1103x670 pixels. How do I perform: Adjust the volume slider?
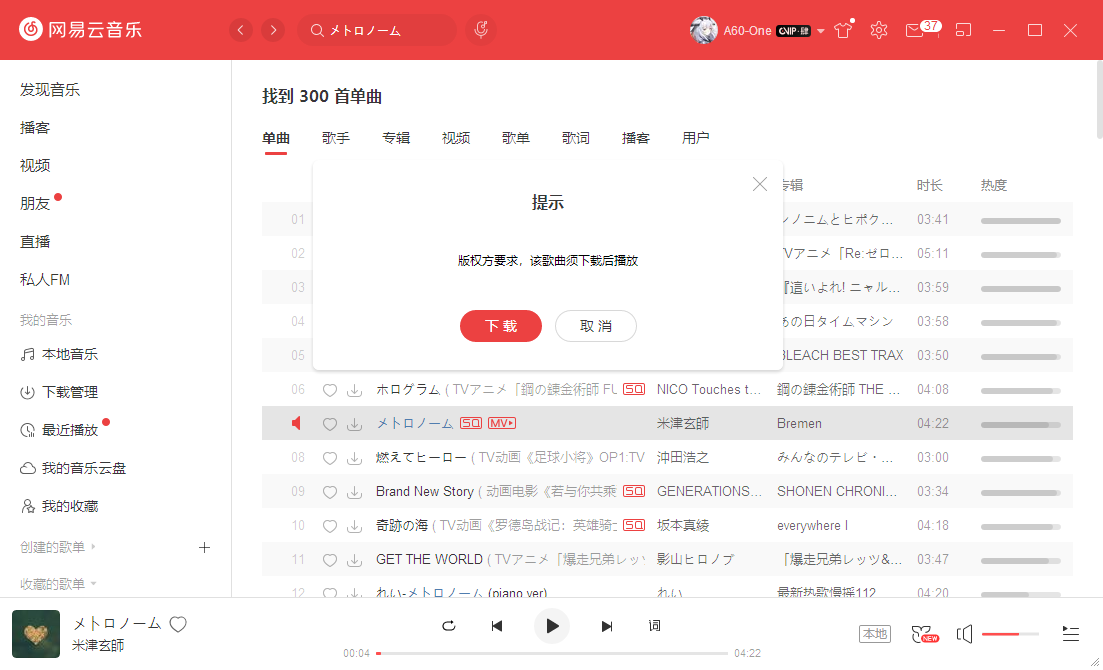tap(1010, 634)
